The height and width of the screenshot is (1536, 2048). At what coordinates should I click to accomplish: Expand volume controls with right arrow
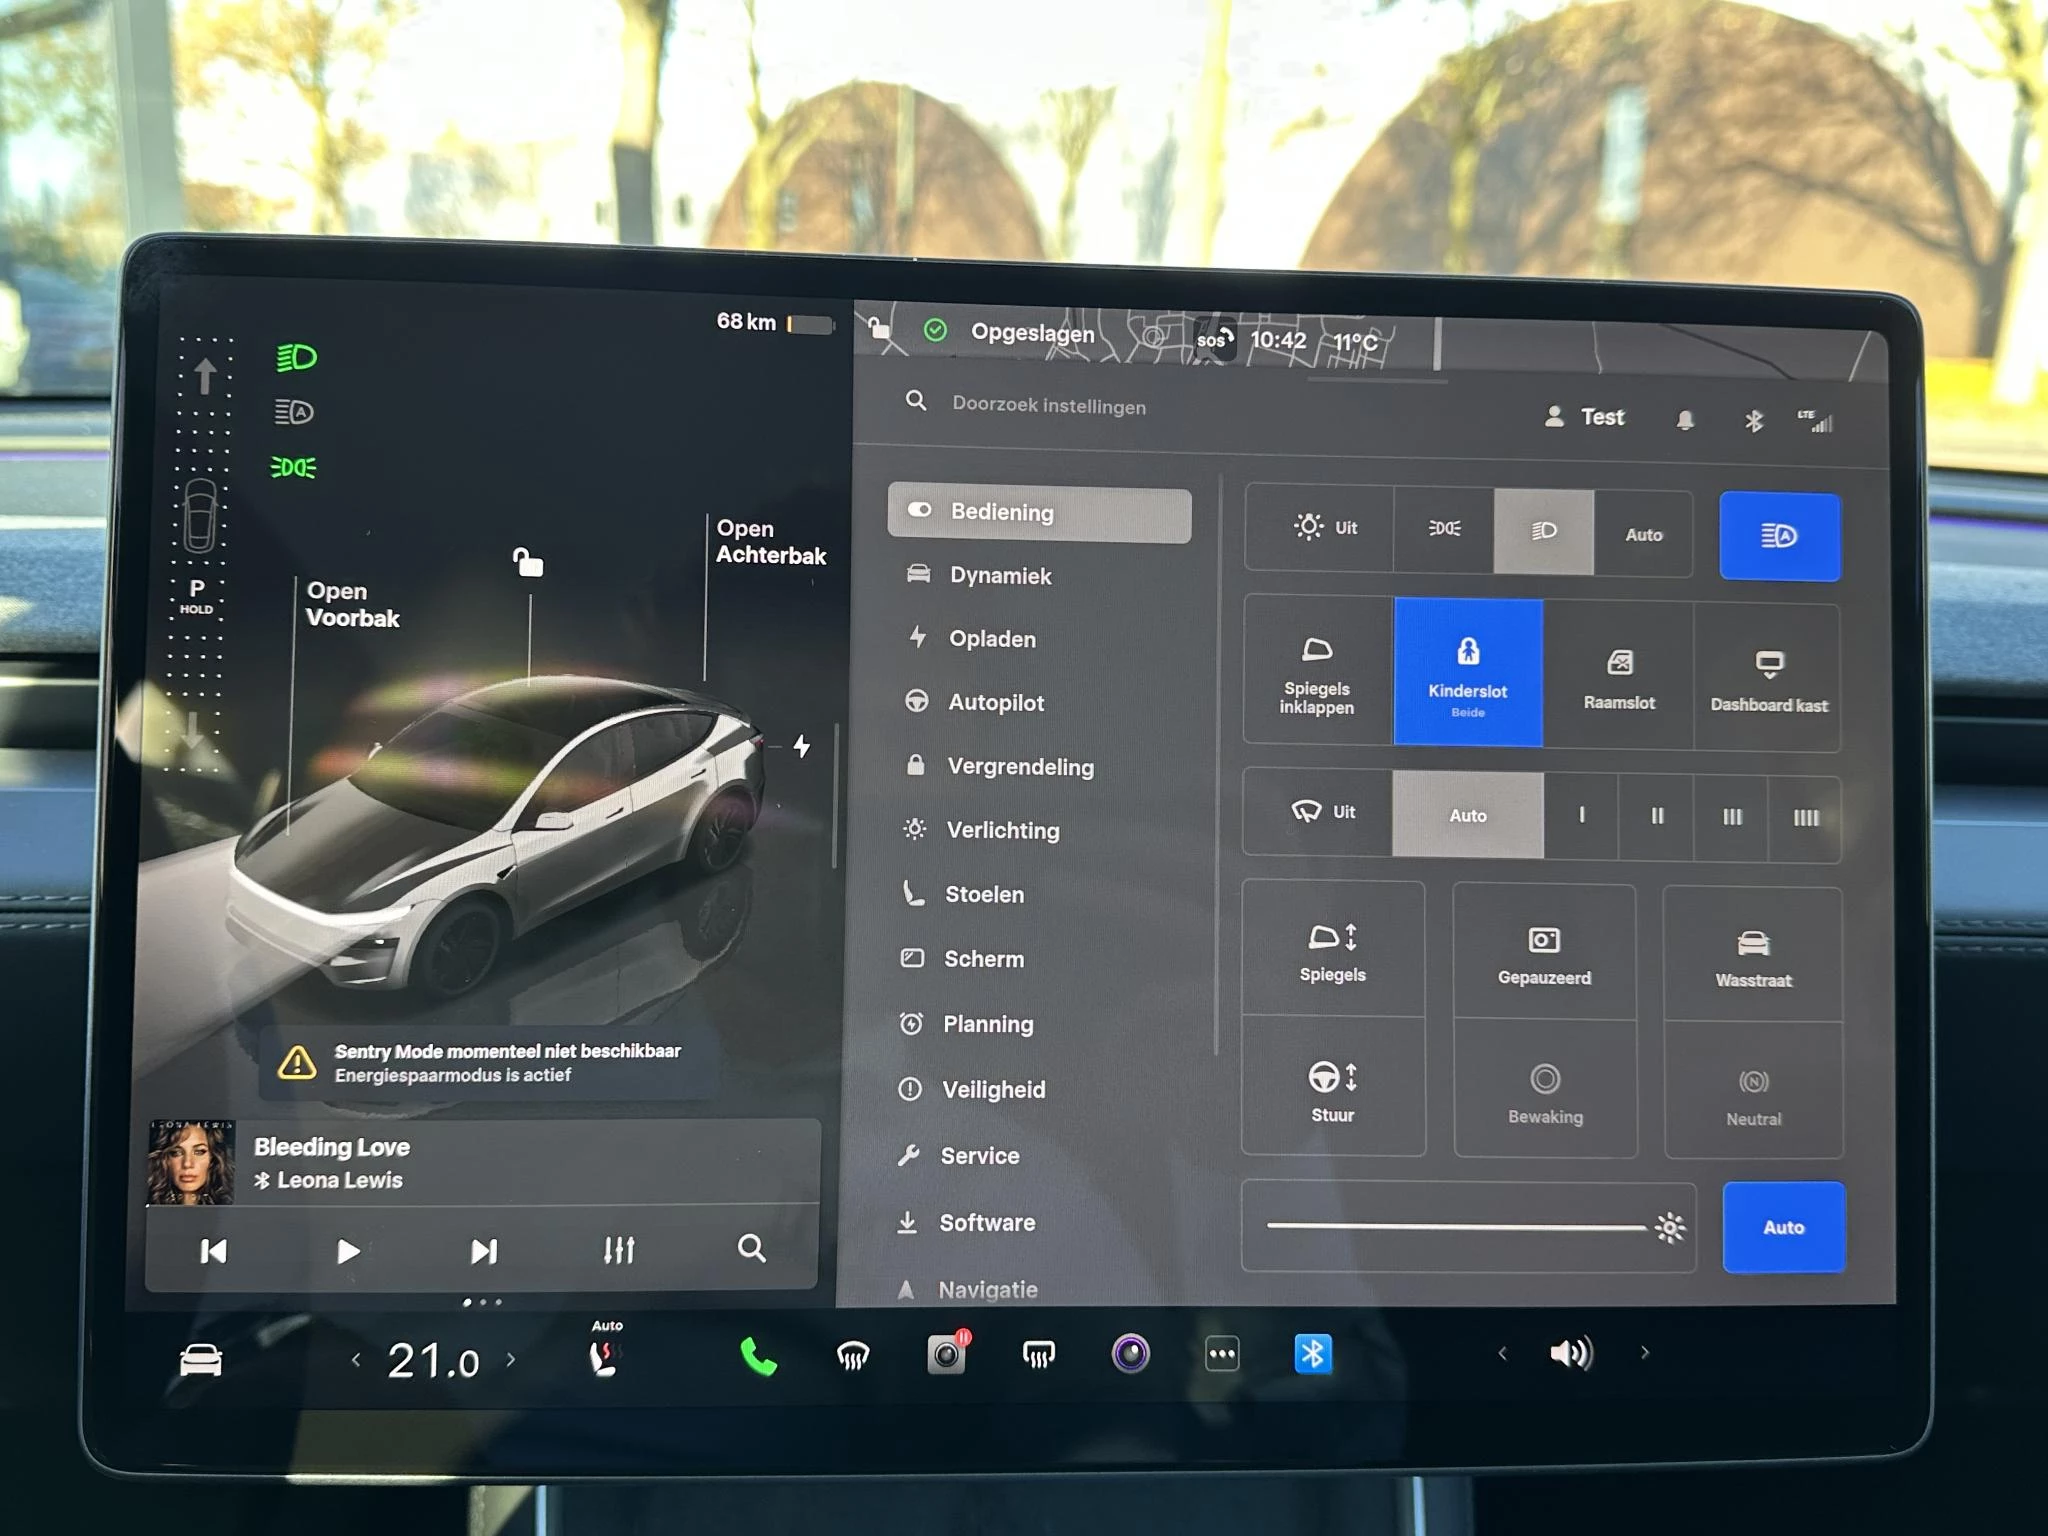[1644, 1352]
